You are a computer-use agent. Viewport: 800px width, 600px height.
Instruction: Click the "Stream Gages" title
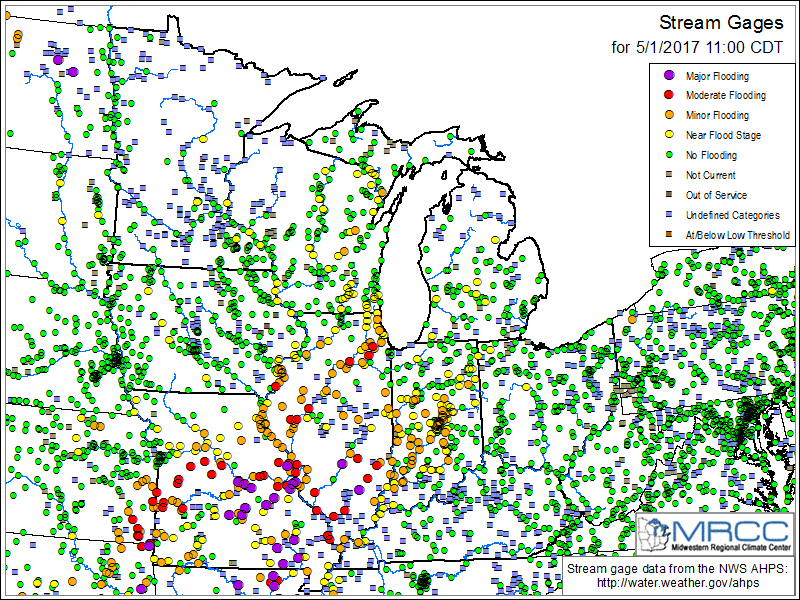(721, 23)
